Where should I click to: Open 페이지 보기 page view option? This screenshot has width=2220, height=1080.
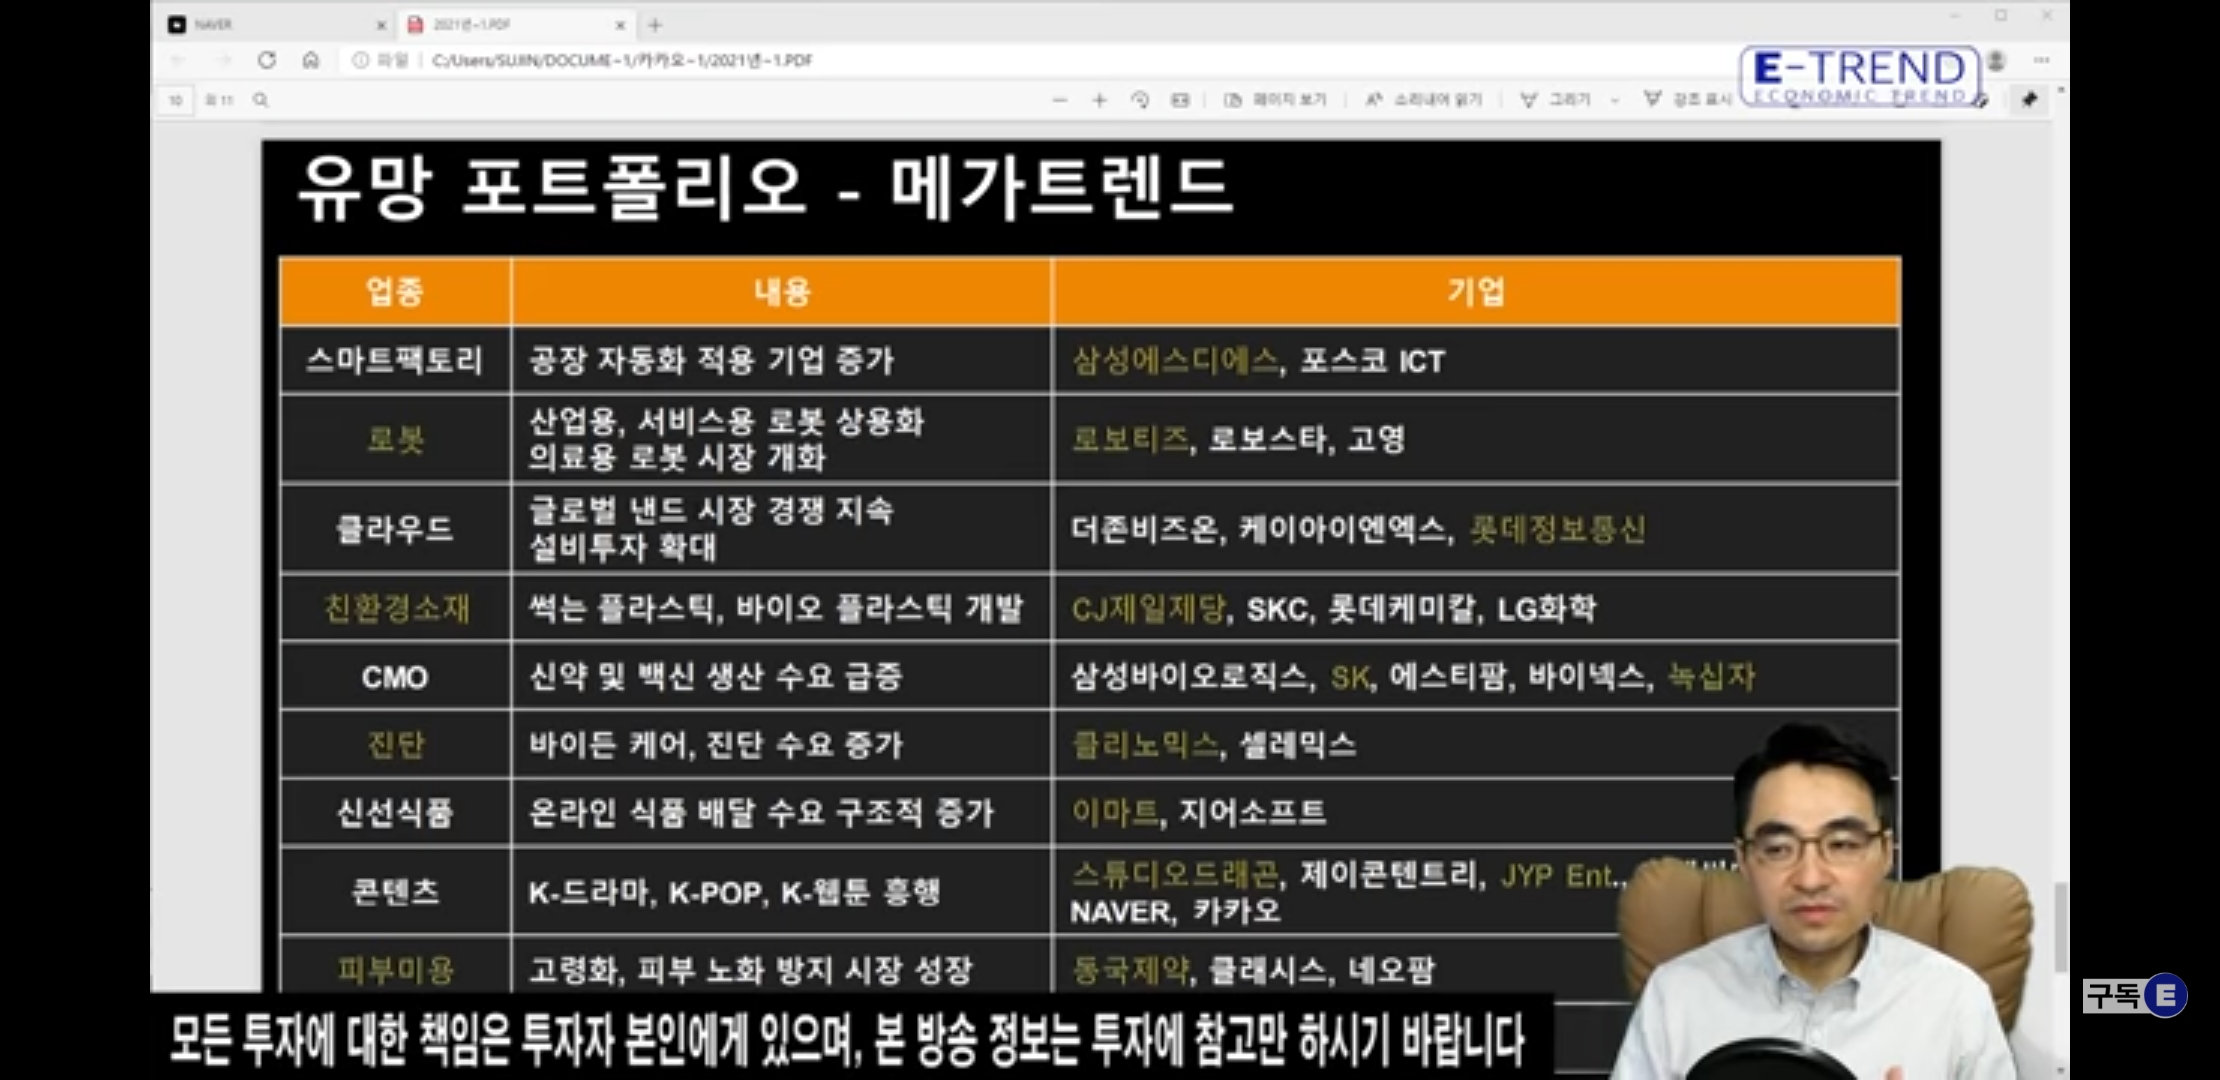pyautogui.click(x=1275, y=100)
